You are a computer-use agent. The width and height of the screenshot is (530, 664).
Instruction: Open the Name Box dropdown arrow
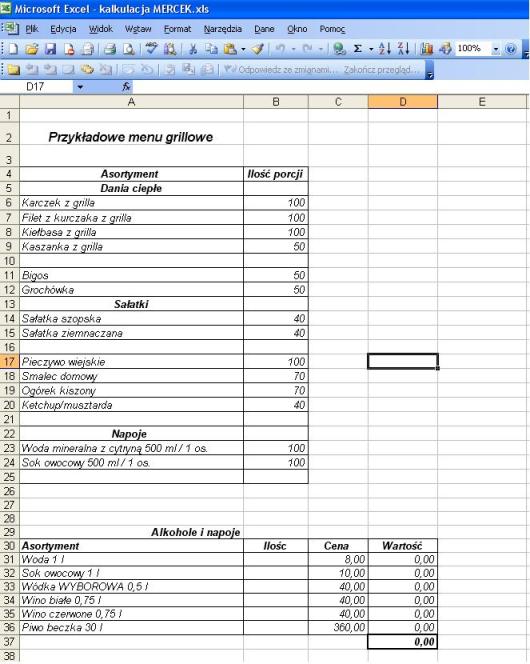[80, 87]
